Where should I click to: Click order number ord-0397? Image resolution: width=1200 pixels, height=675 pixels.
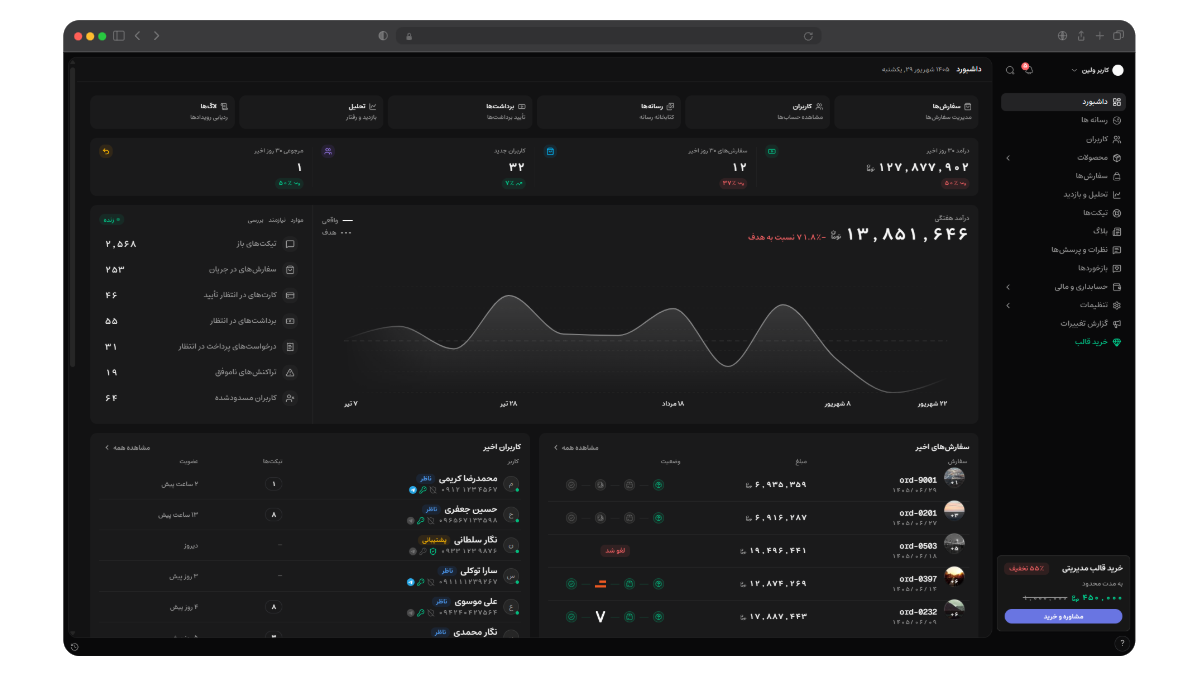click(x=918, y=579)
